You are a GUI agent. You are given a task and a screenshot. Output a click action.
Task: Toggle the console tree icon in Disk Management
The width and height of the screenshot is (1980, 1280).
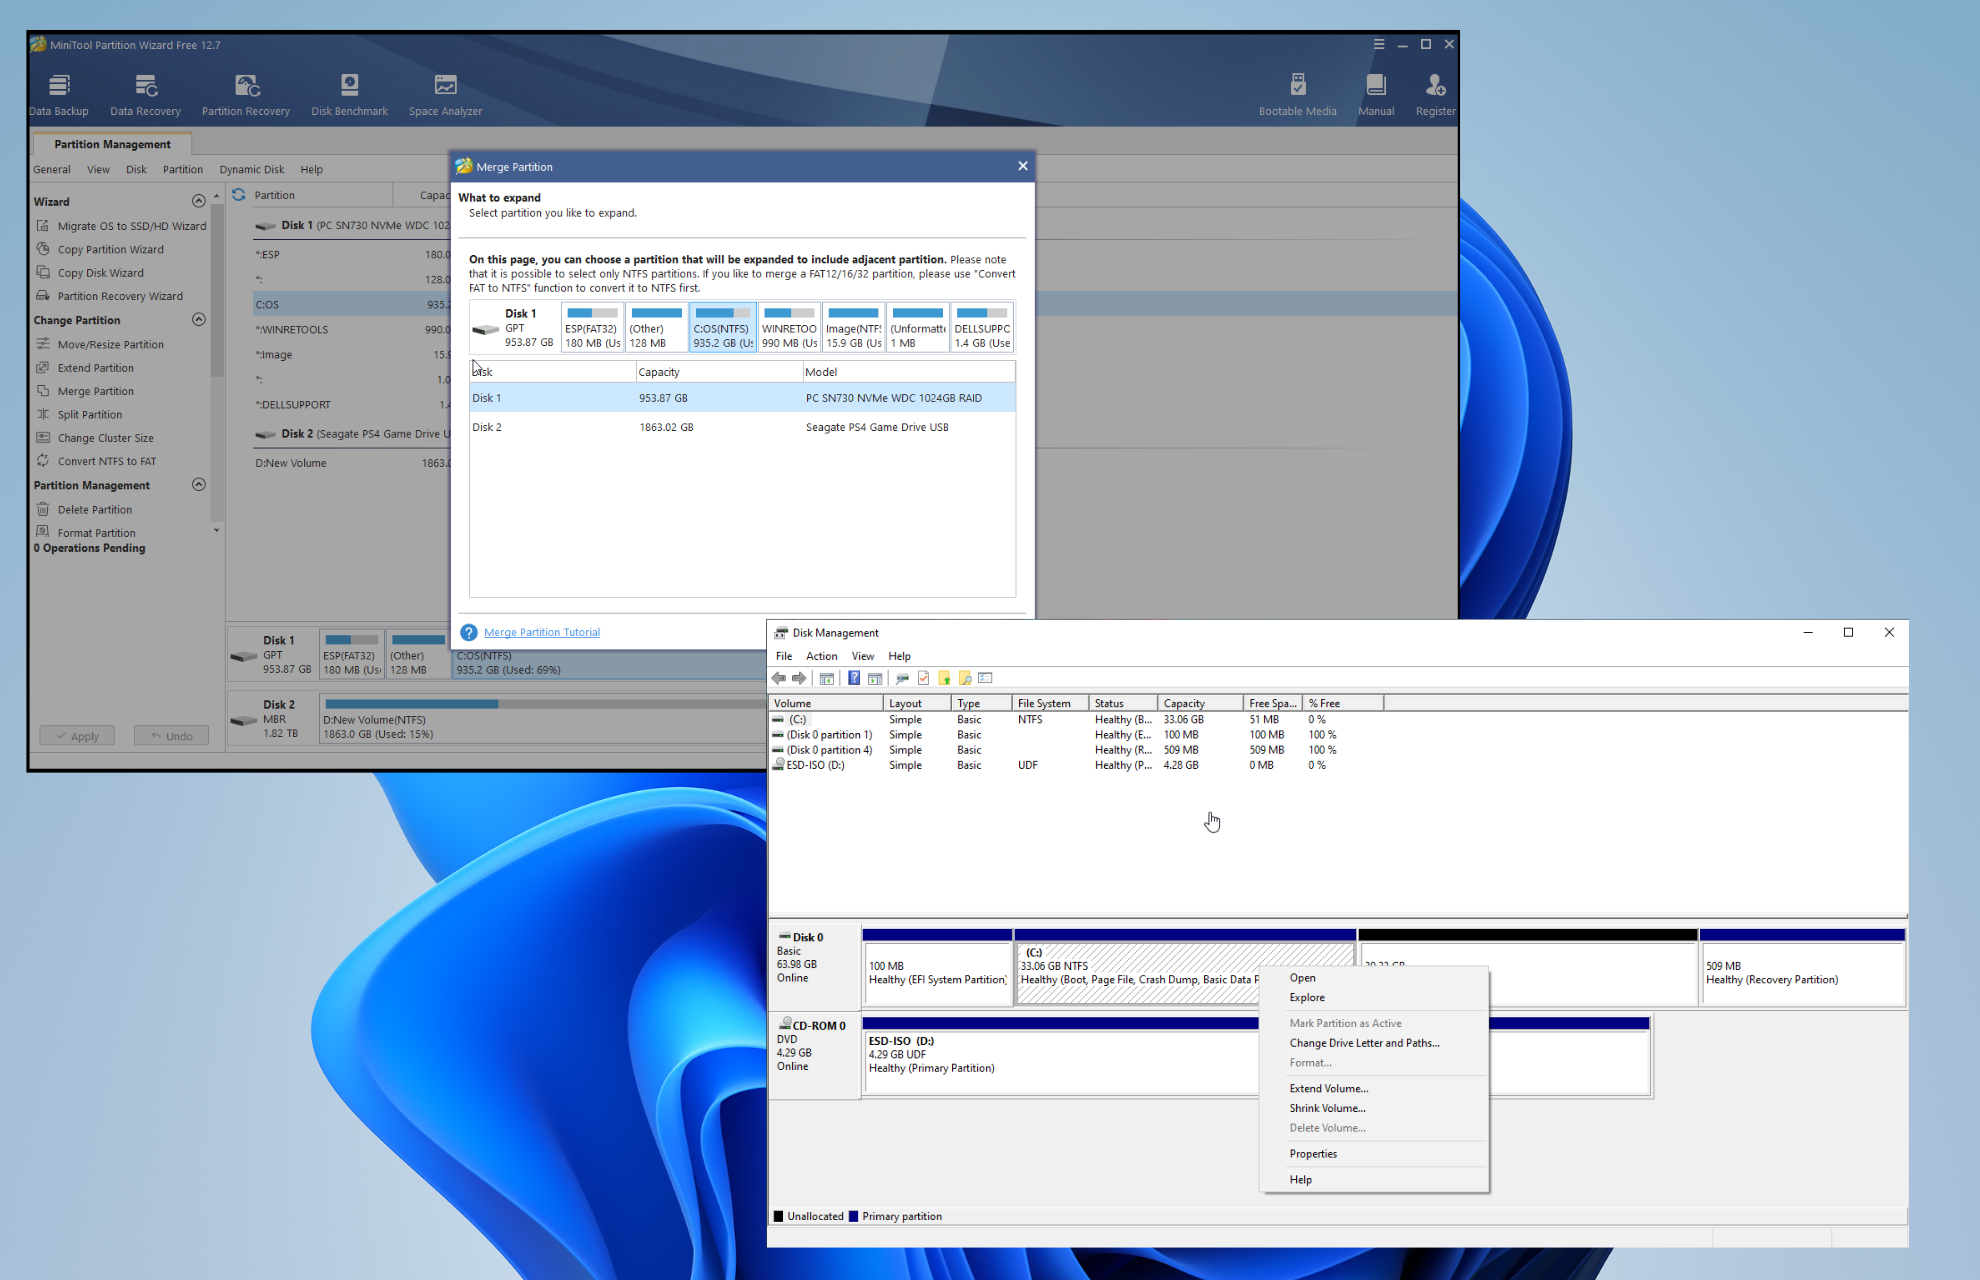pos(827,678)
